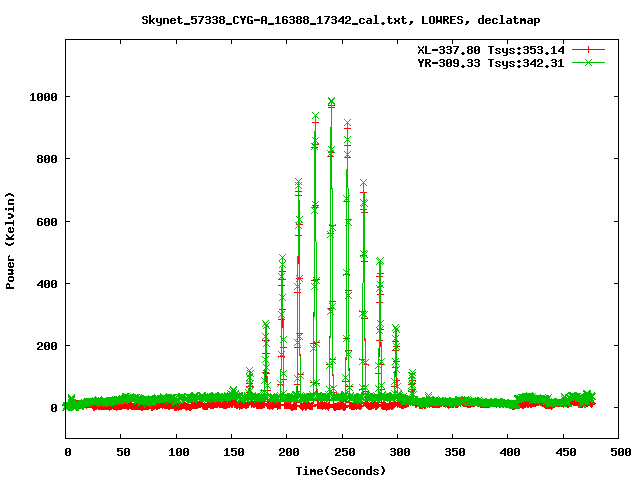Click the 'Power (Kelvin)' y-axis label
The height and width of the screenshot is (480, 640).
10,241
